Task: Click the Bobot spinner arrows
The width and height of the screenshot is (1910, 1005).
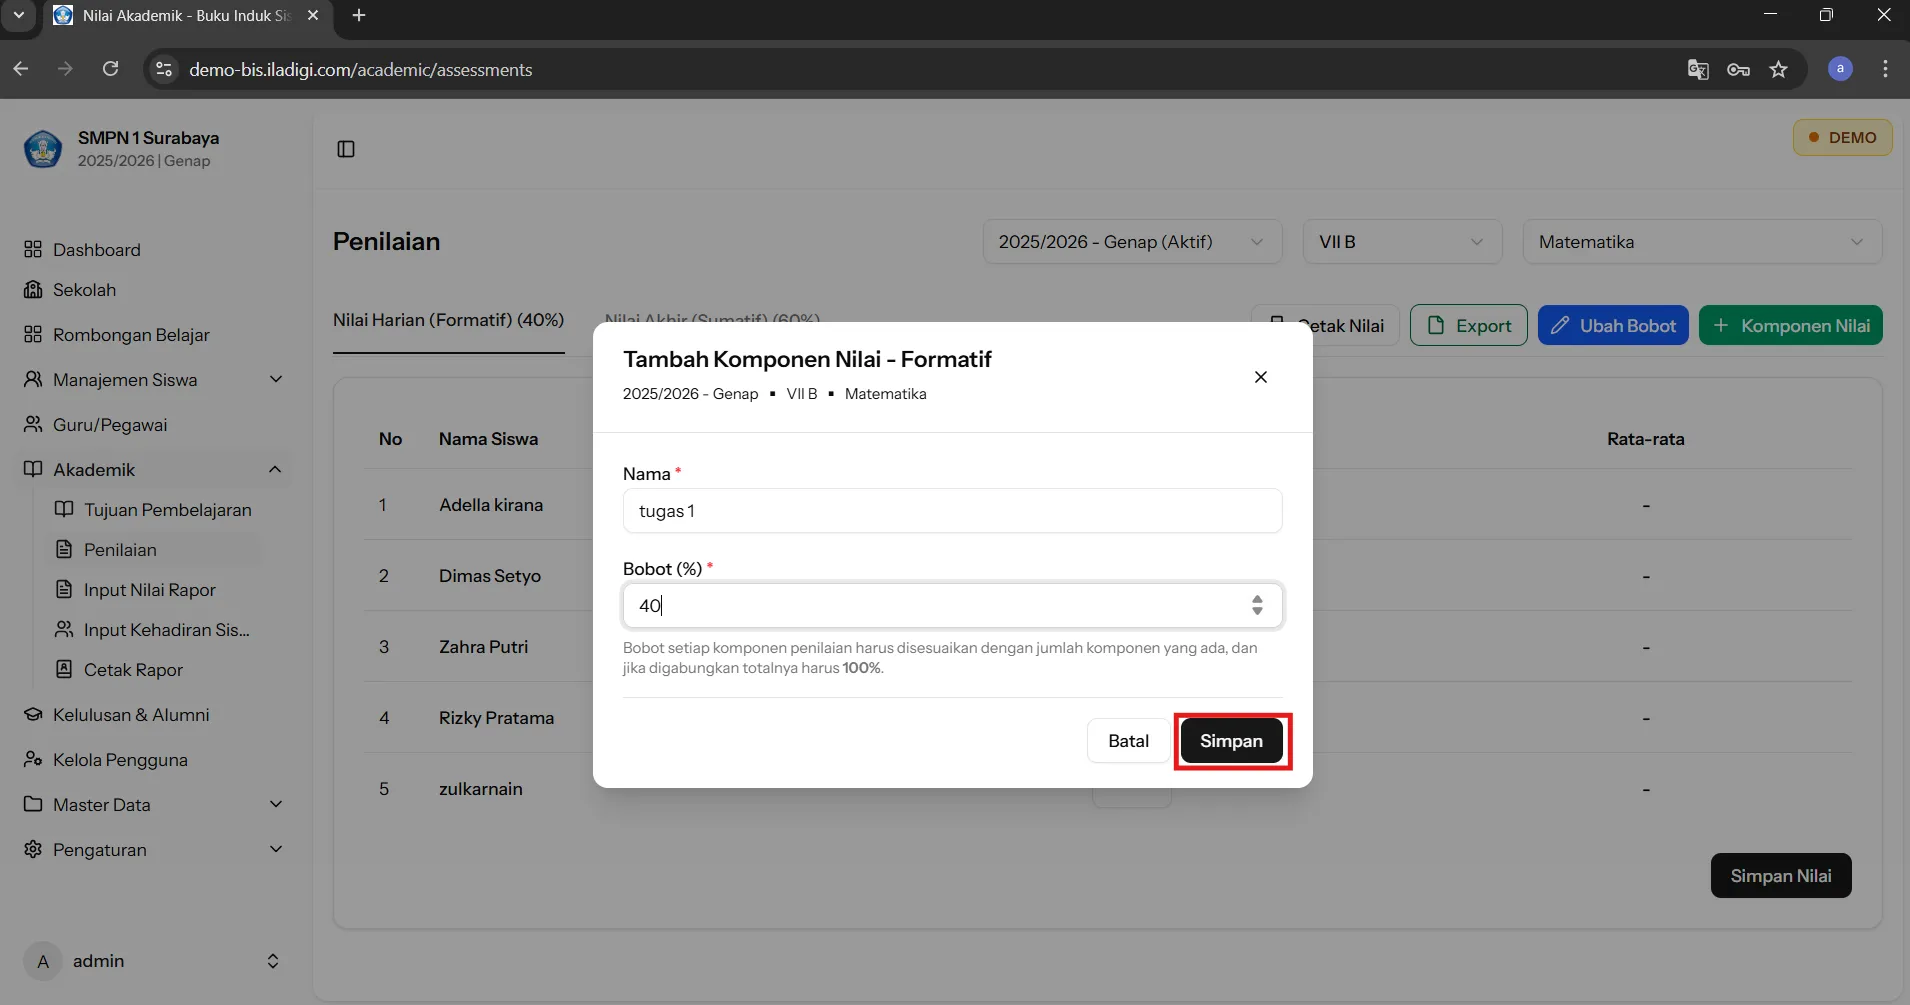Action: (x=1257, y=605)
